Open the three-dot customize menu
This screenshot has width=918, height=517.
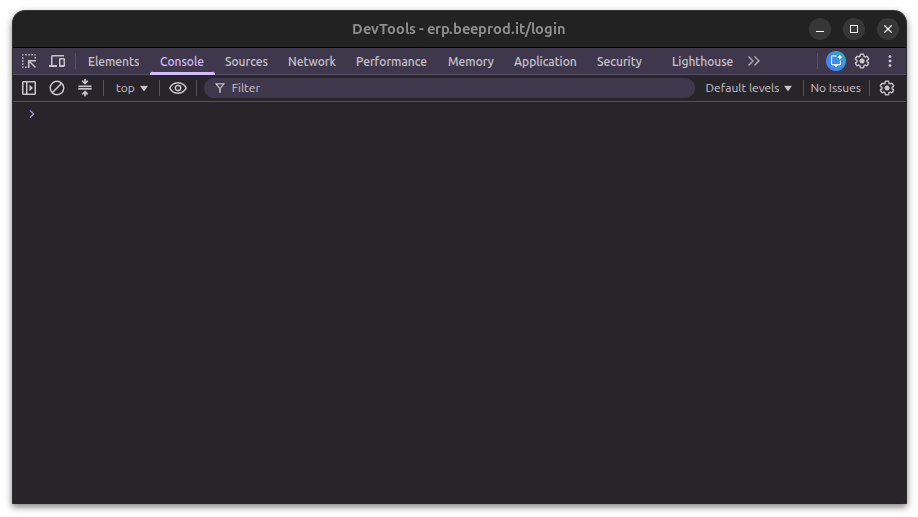click(890, 61)
